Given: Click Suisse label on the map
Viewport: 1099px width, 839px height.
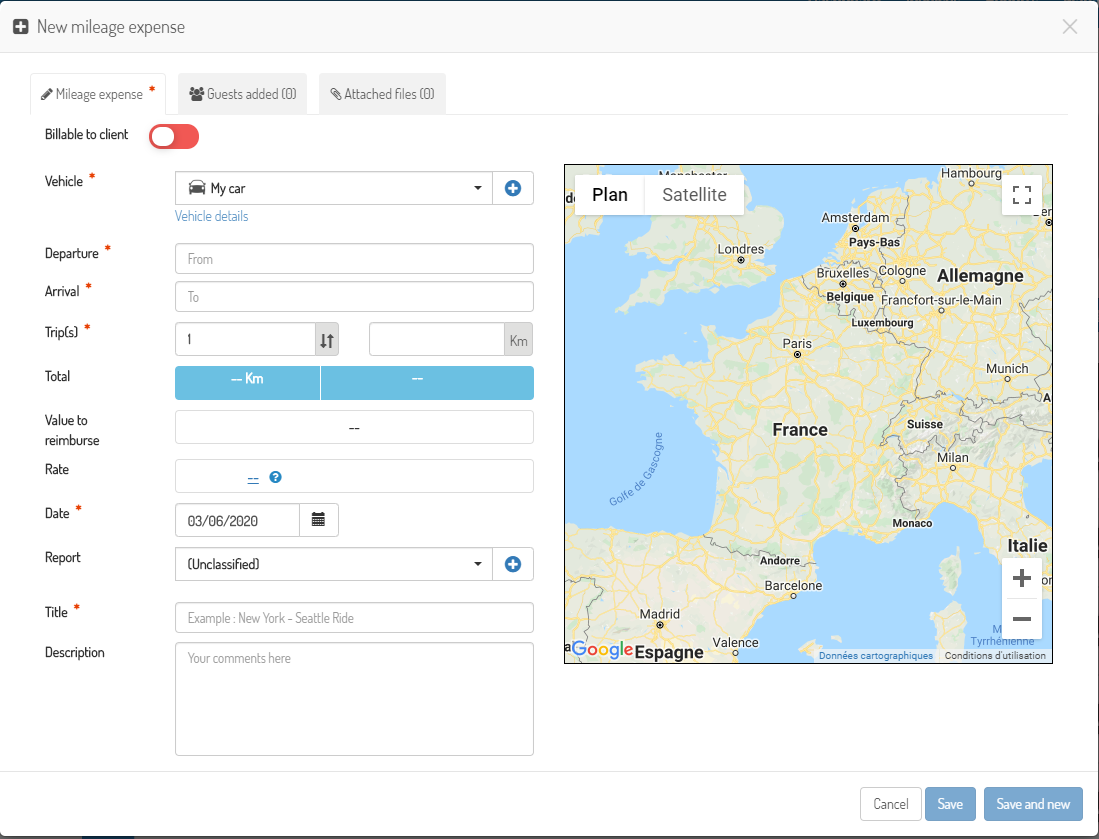Looking at the screenshot, I should 924,424.
